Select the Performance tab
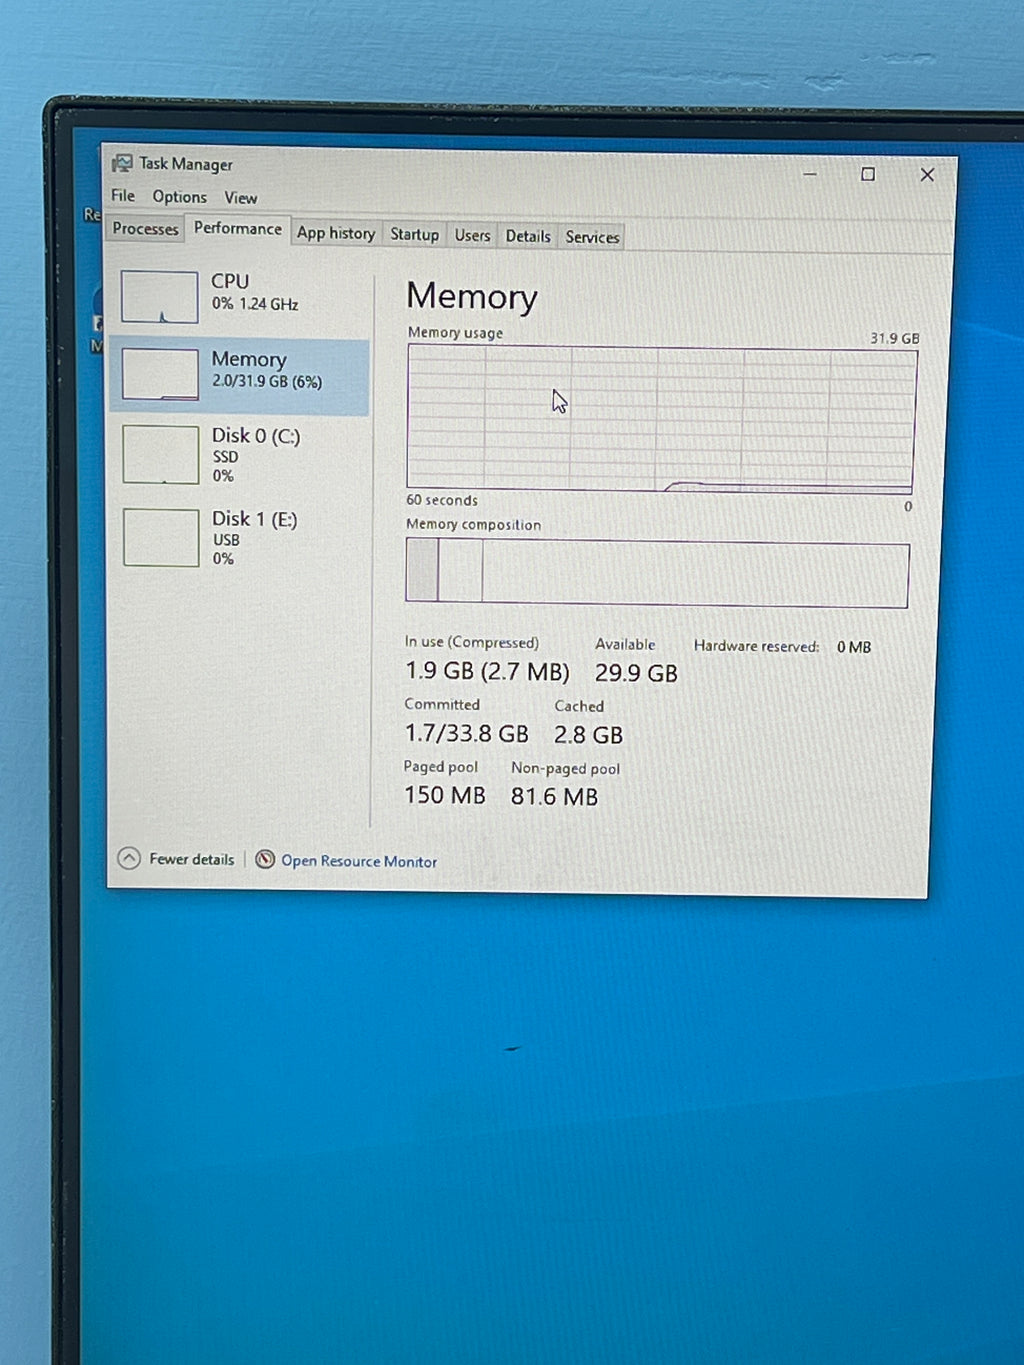Viewport: 1024px width, 1365px height. point(237,228)
